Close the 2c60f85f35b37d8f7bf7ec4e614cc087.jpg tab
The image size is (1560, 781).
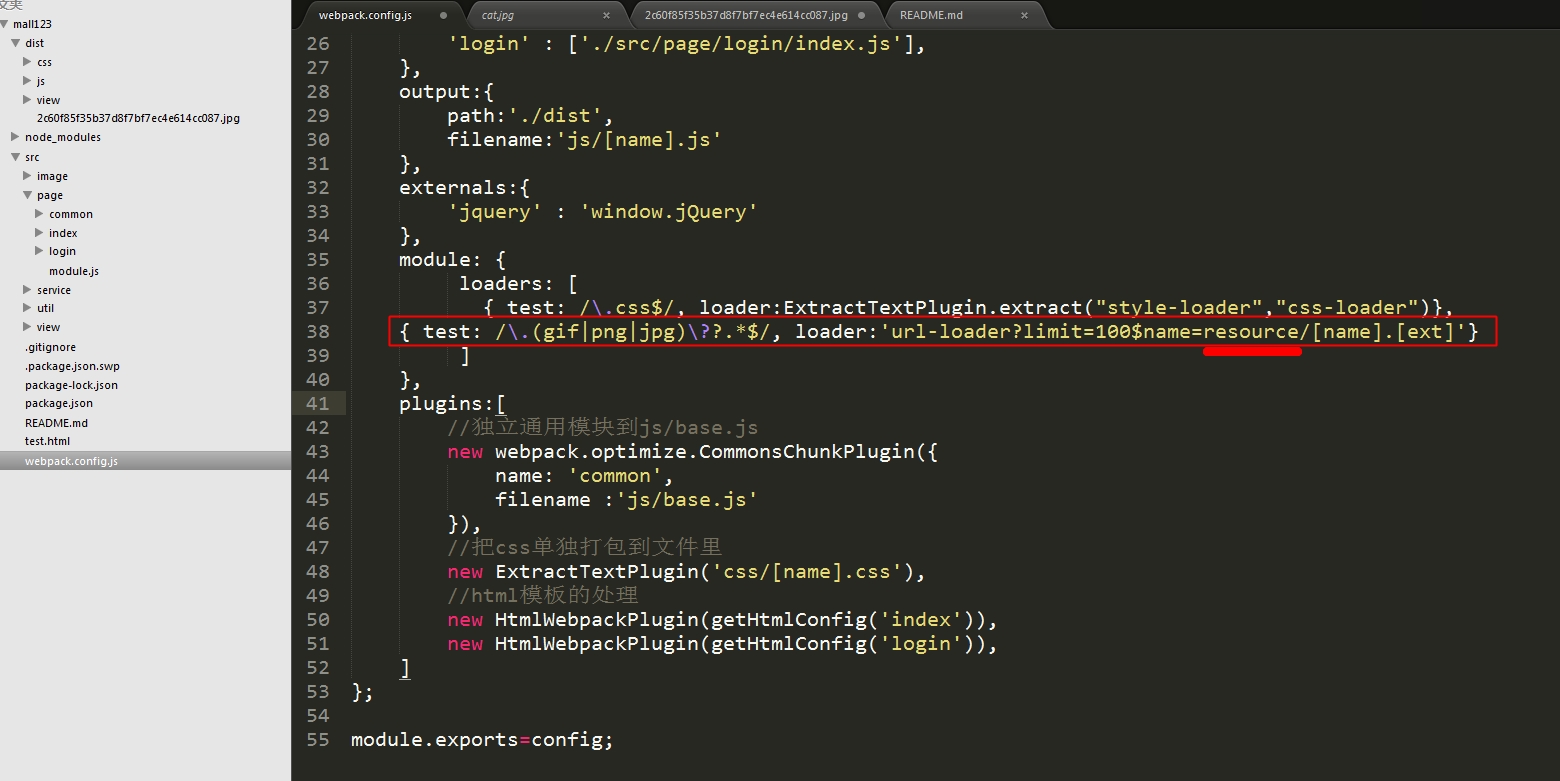[861, 16]
